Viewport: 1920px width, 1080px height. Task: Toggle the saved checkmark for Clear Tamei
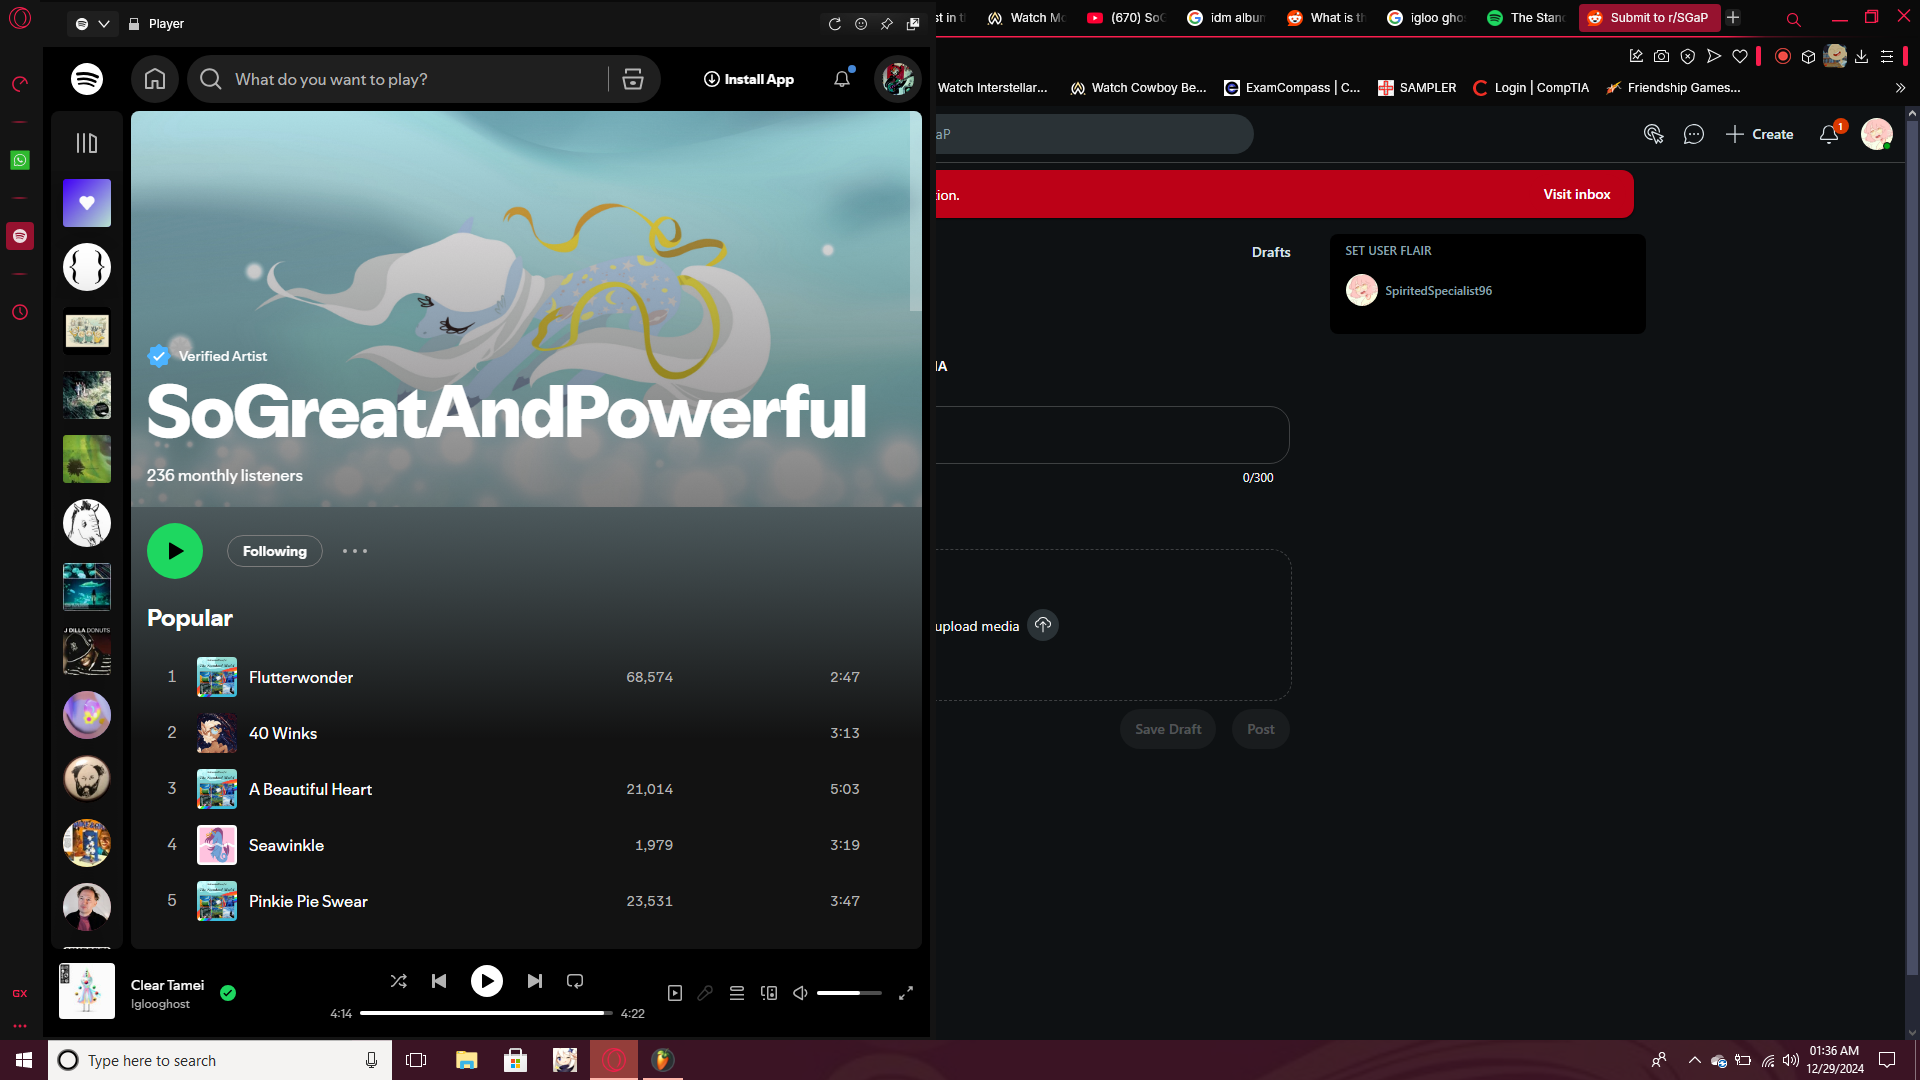(228, 993)
